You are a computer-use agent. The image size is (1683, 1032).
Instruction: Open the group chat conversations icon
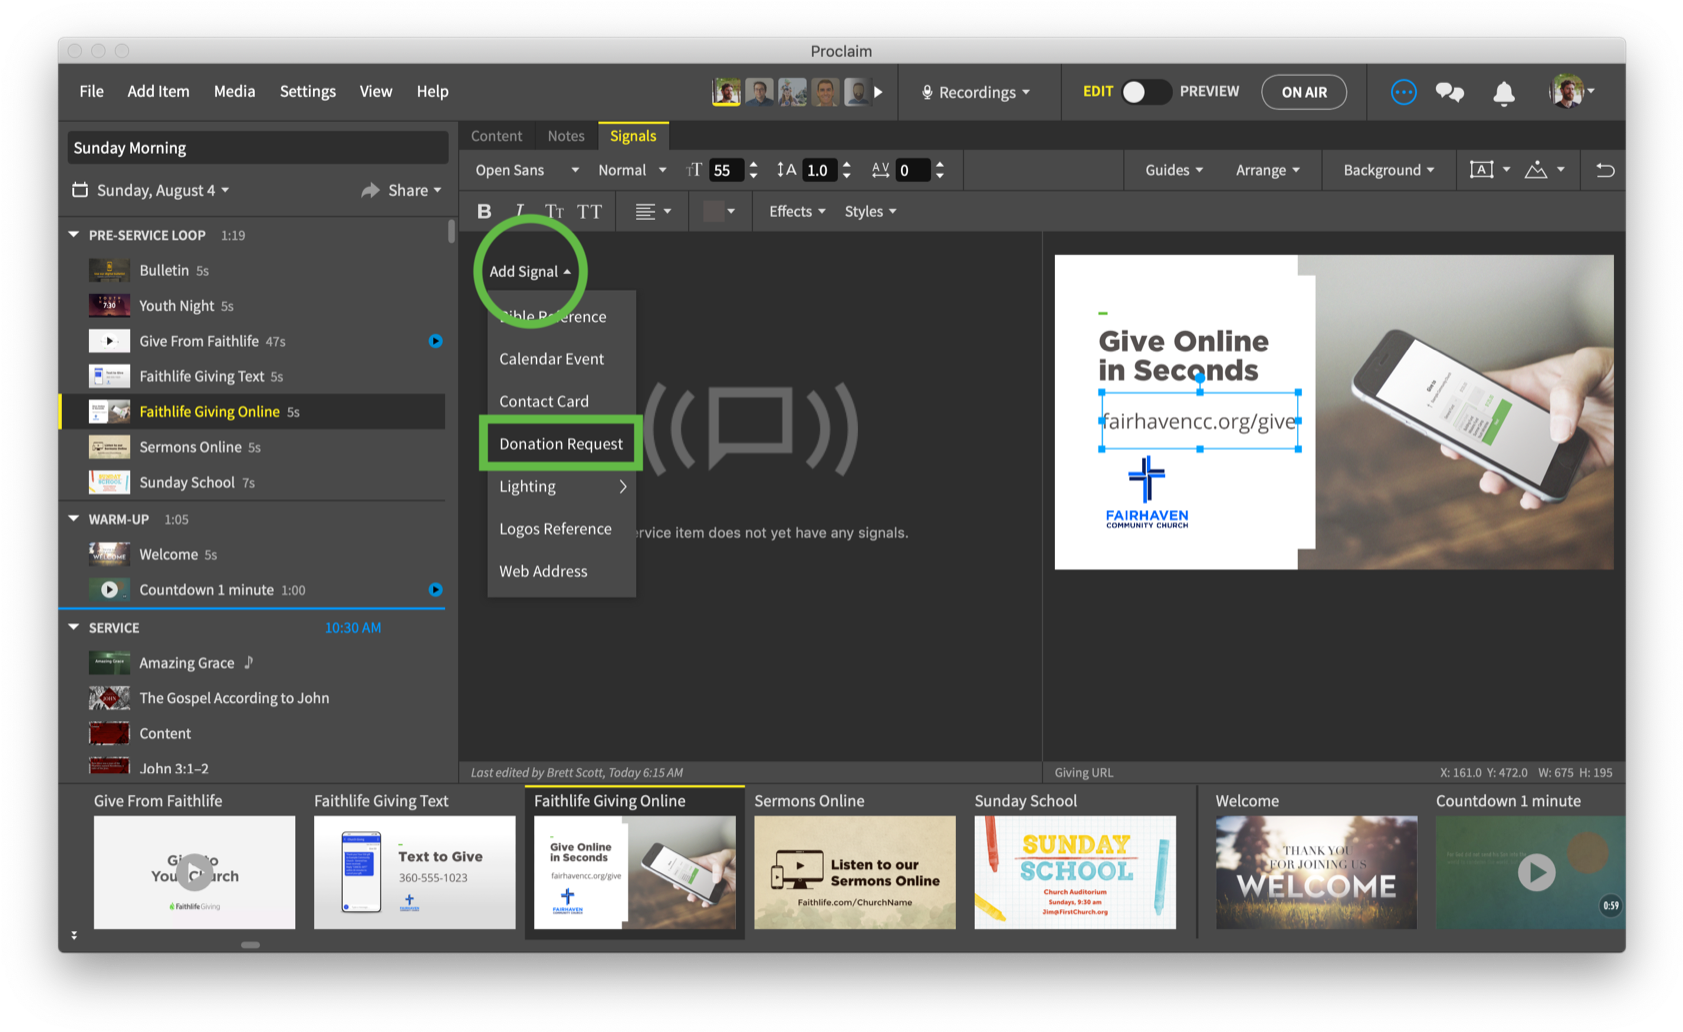click(x=1450, y=92)
